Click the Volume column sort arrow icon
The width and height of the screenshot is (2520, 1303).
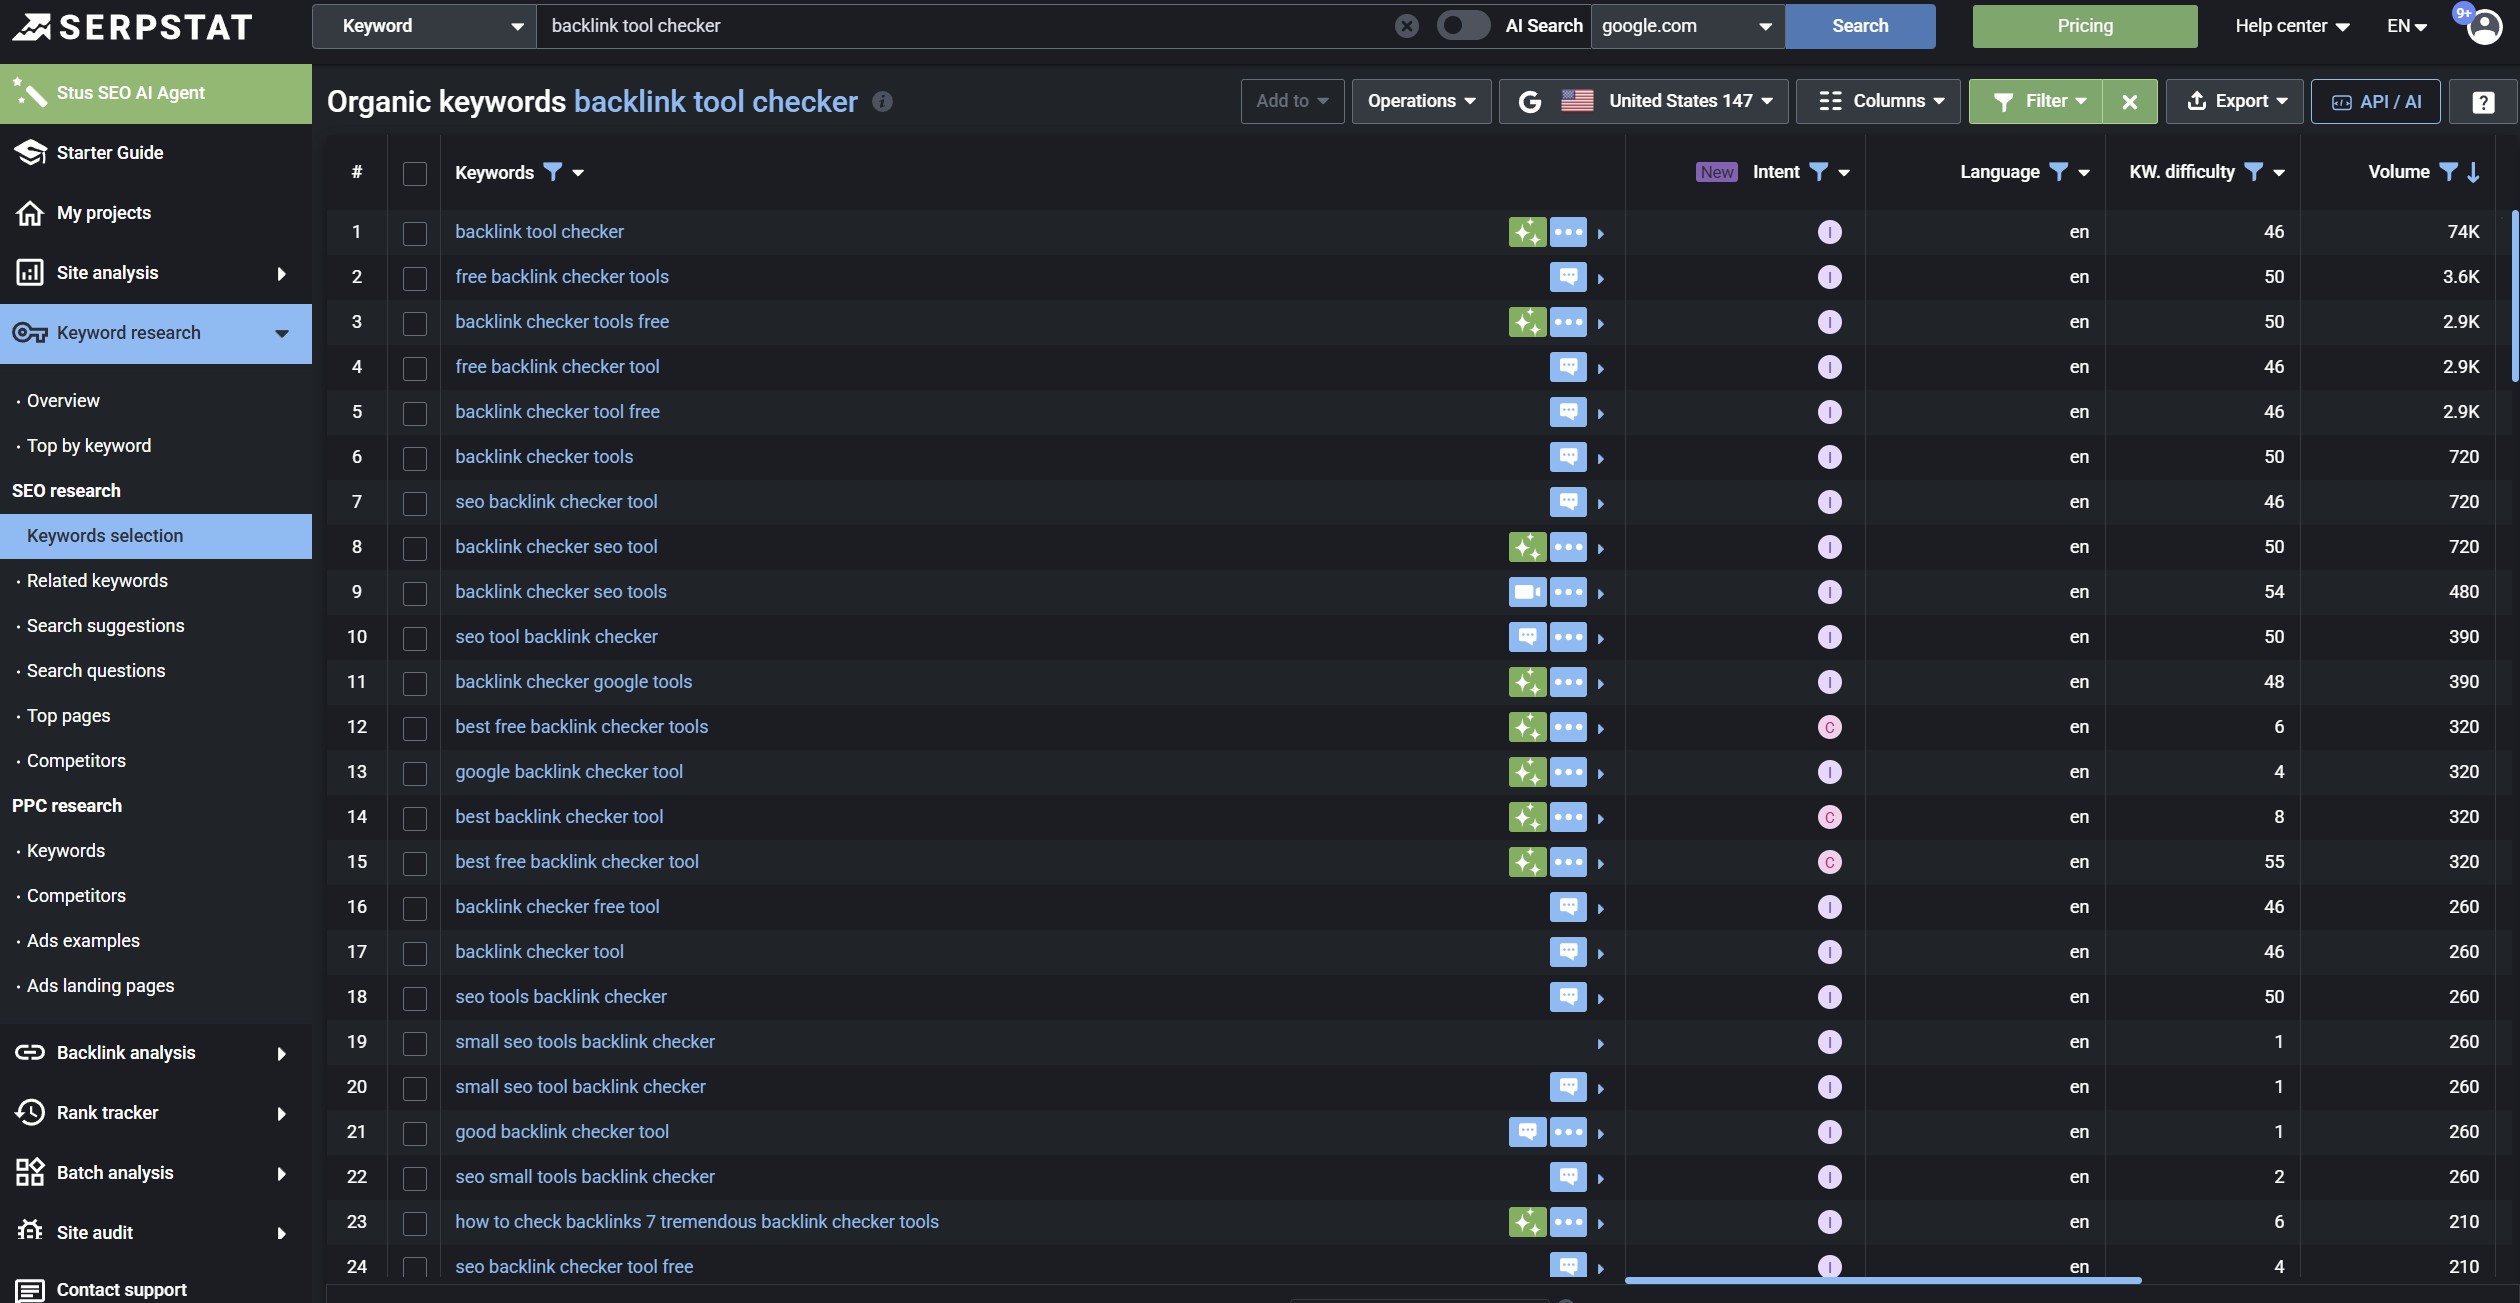pyautogui.click(x=2474, y=172)
